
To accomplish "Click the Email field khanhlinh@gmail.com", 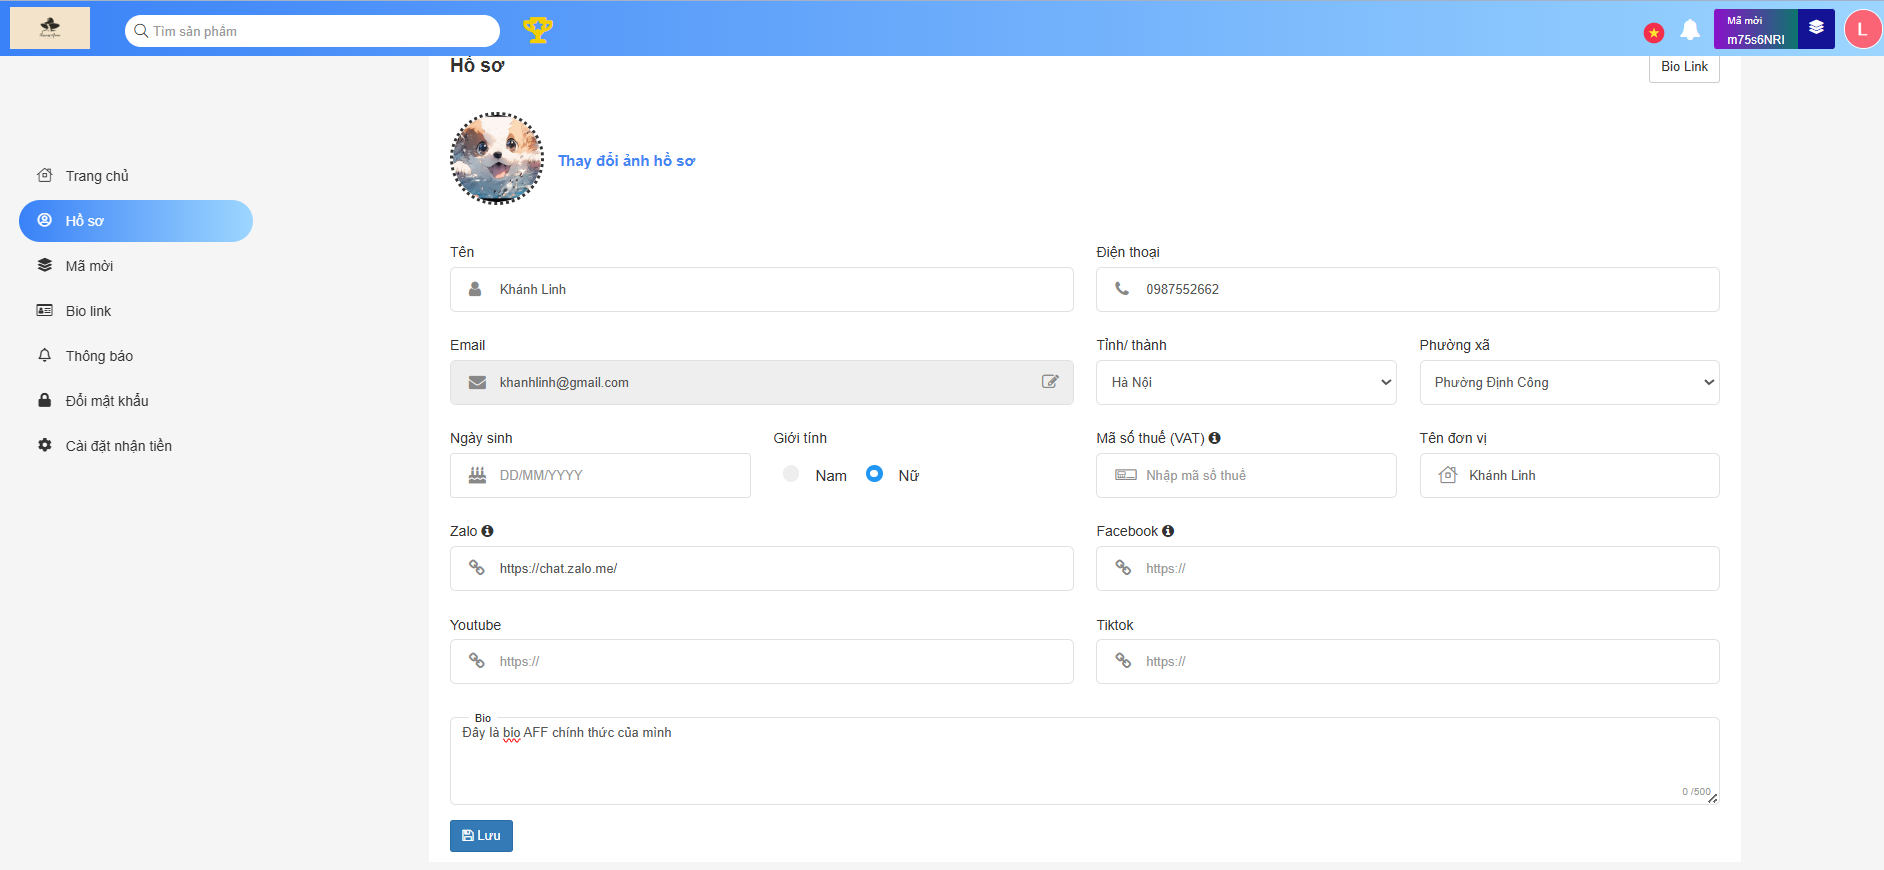I will pyautogui.click(x=762, y=382).
